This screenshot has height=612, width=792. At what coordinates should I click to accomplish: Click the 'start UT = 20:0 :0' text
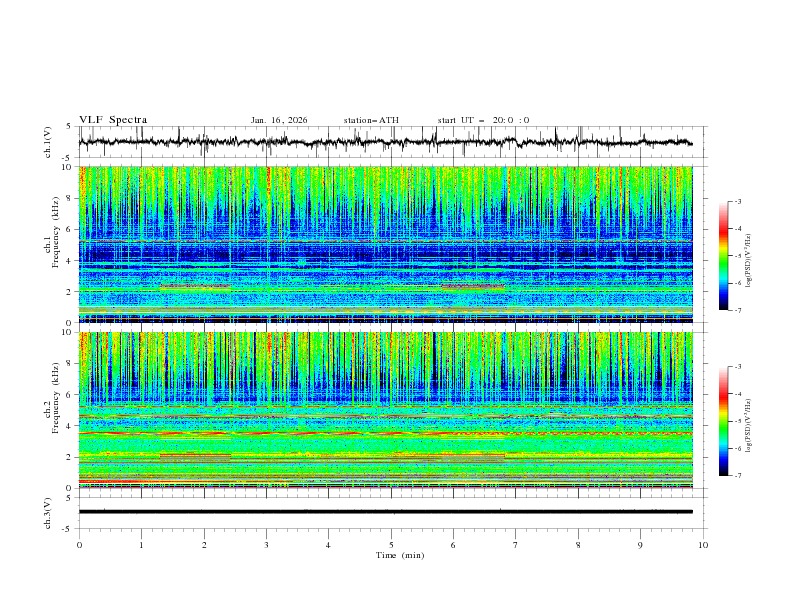click(x=483, y=120)
